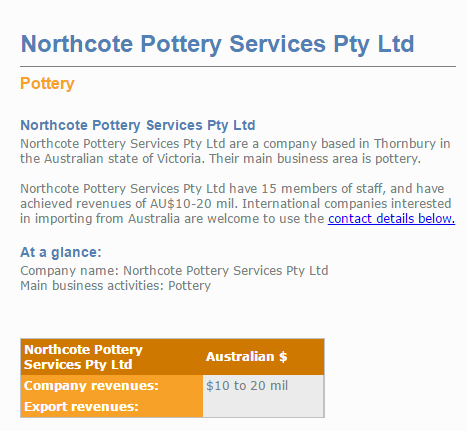Click the blue Northcote Pottery Services subheading

138,125
